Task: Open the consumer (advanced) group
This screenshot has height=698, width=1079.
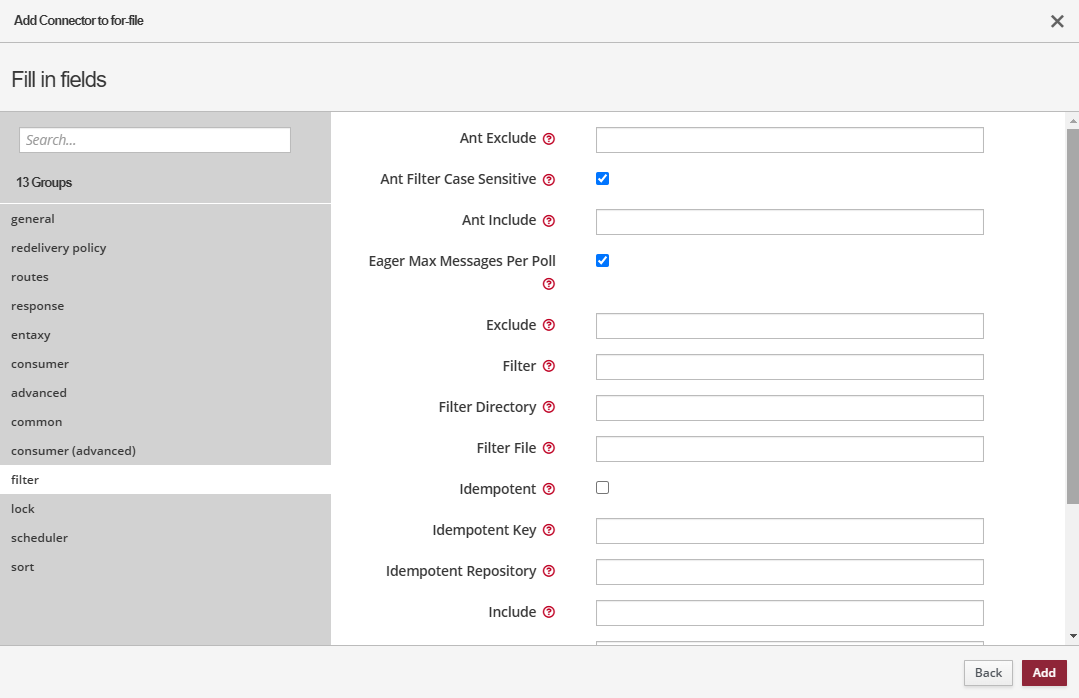Action: (73, 451)
